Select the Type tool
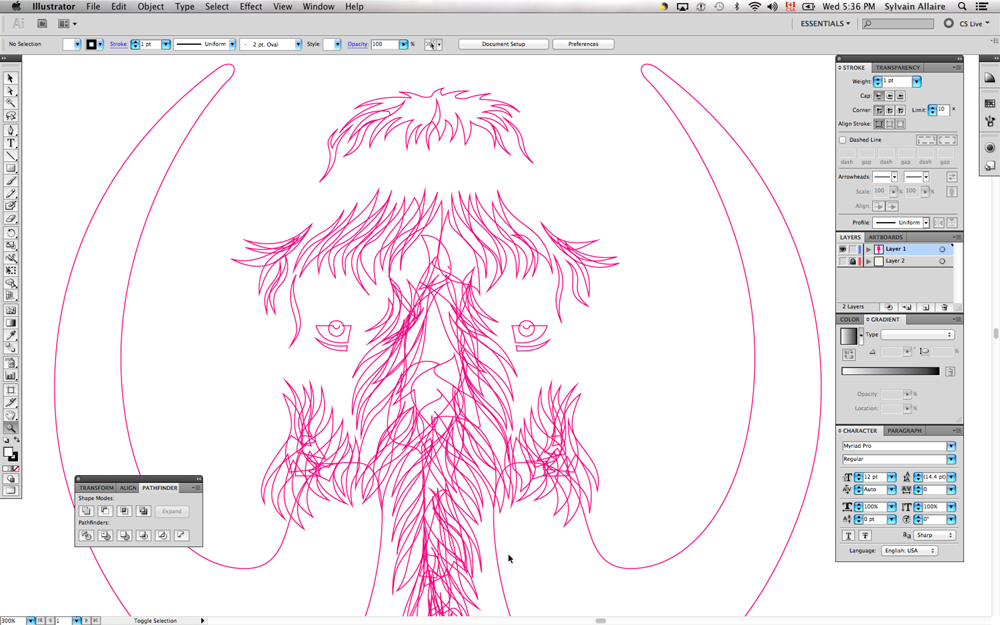 coord(11,143)
